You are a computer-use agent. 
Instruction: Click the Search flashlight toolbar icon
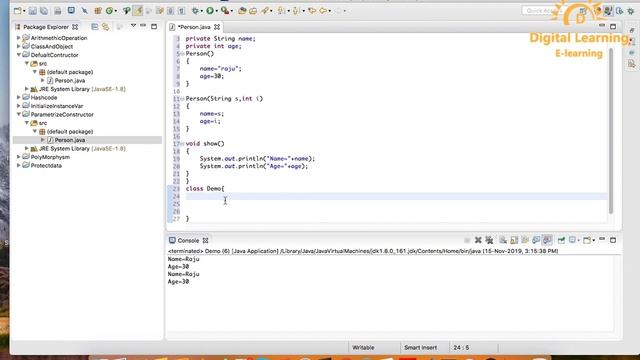(264, 11)
